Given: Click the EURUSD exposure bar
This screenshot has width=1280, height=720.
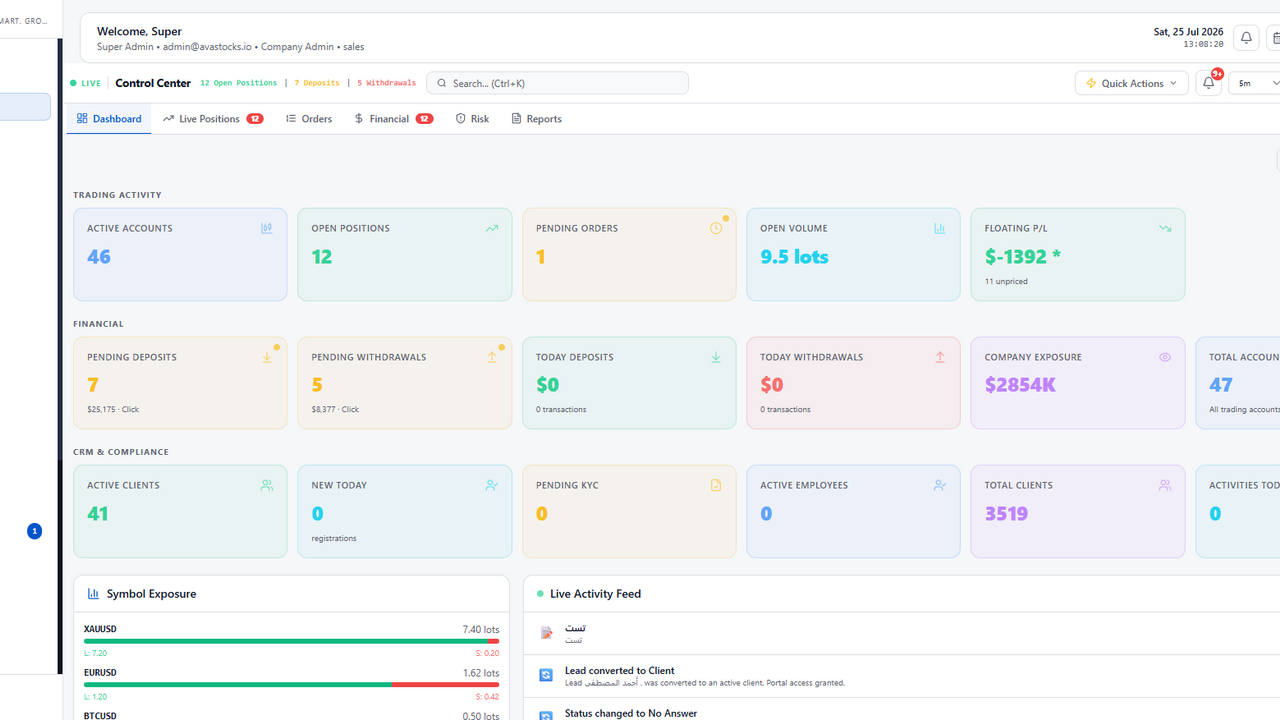Looking at the screenshot, I should (x=292, y=685).
